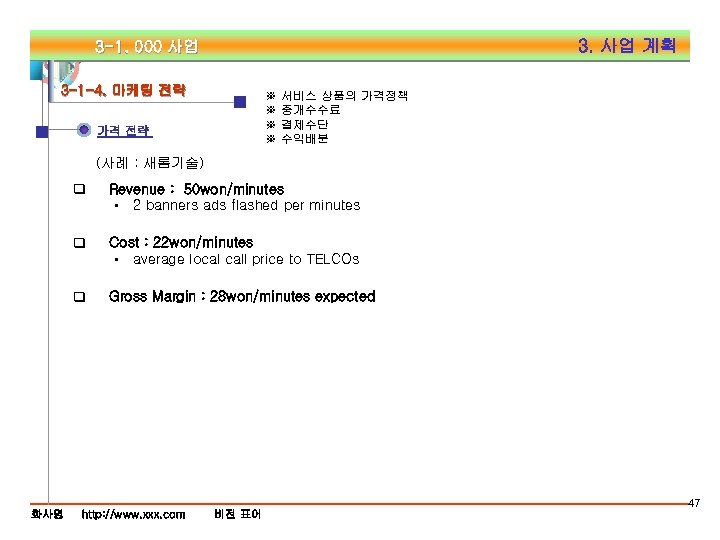Click the page number 47

(694, 503)
